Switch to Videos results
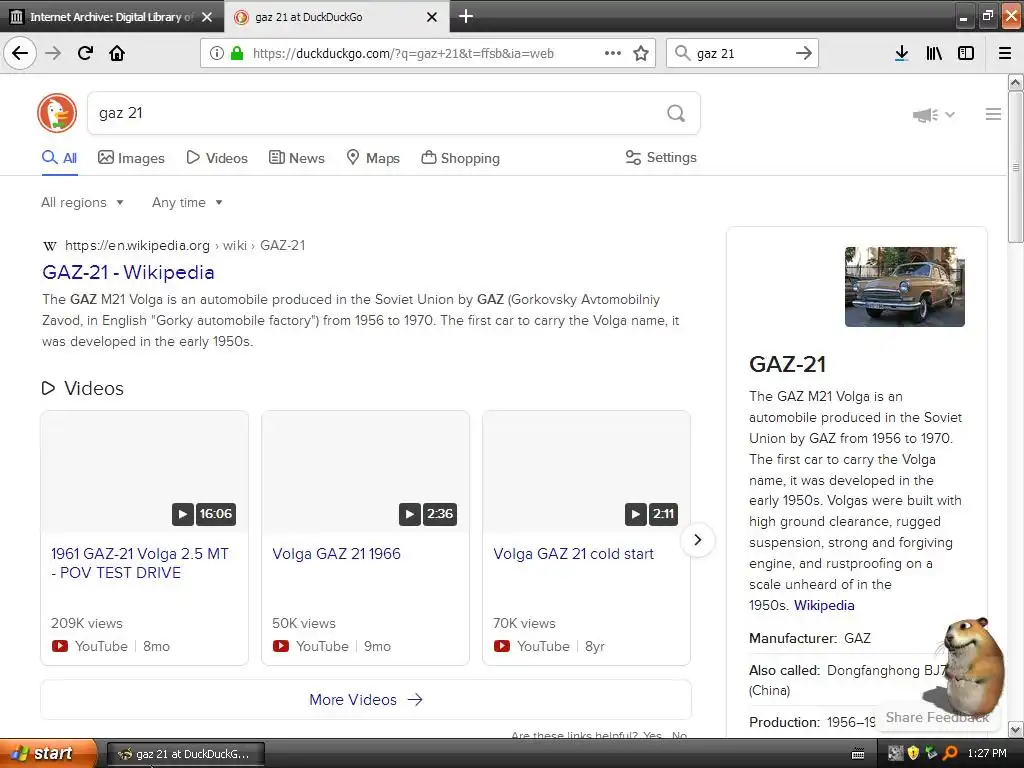Viewport: 1024px width, 768px height. tap(217, 158)
